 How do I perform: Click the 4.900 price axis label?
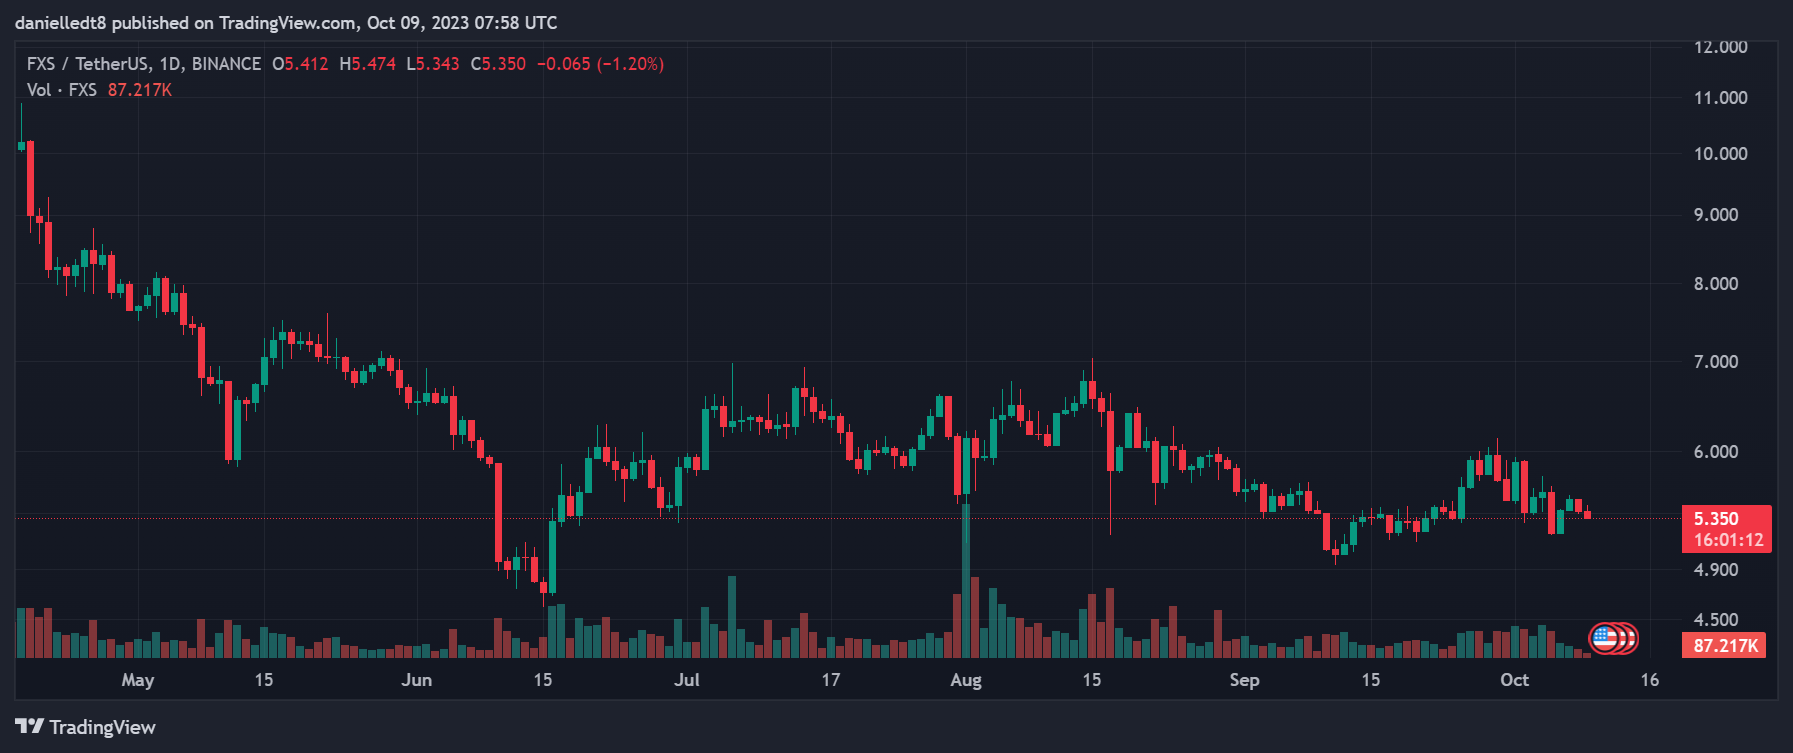click(x=1716, y=570)
